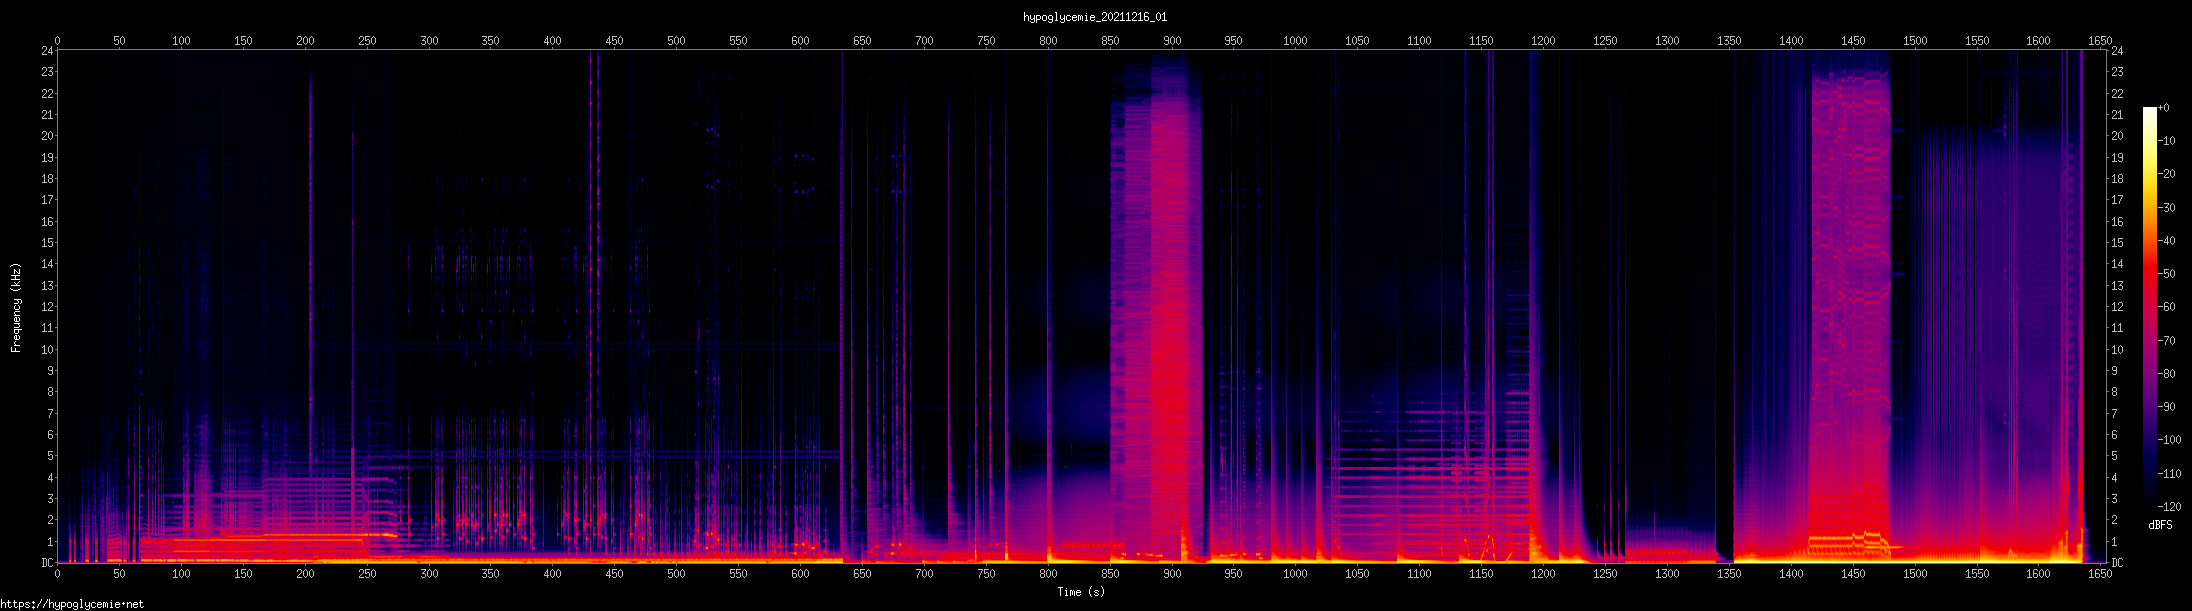Open the https://hypoglycemie.net link
The width and height of the screenshot is (2192, 611).
(x=72, y=604)
